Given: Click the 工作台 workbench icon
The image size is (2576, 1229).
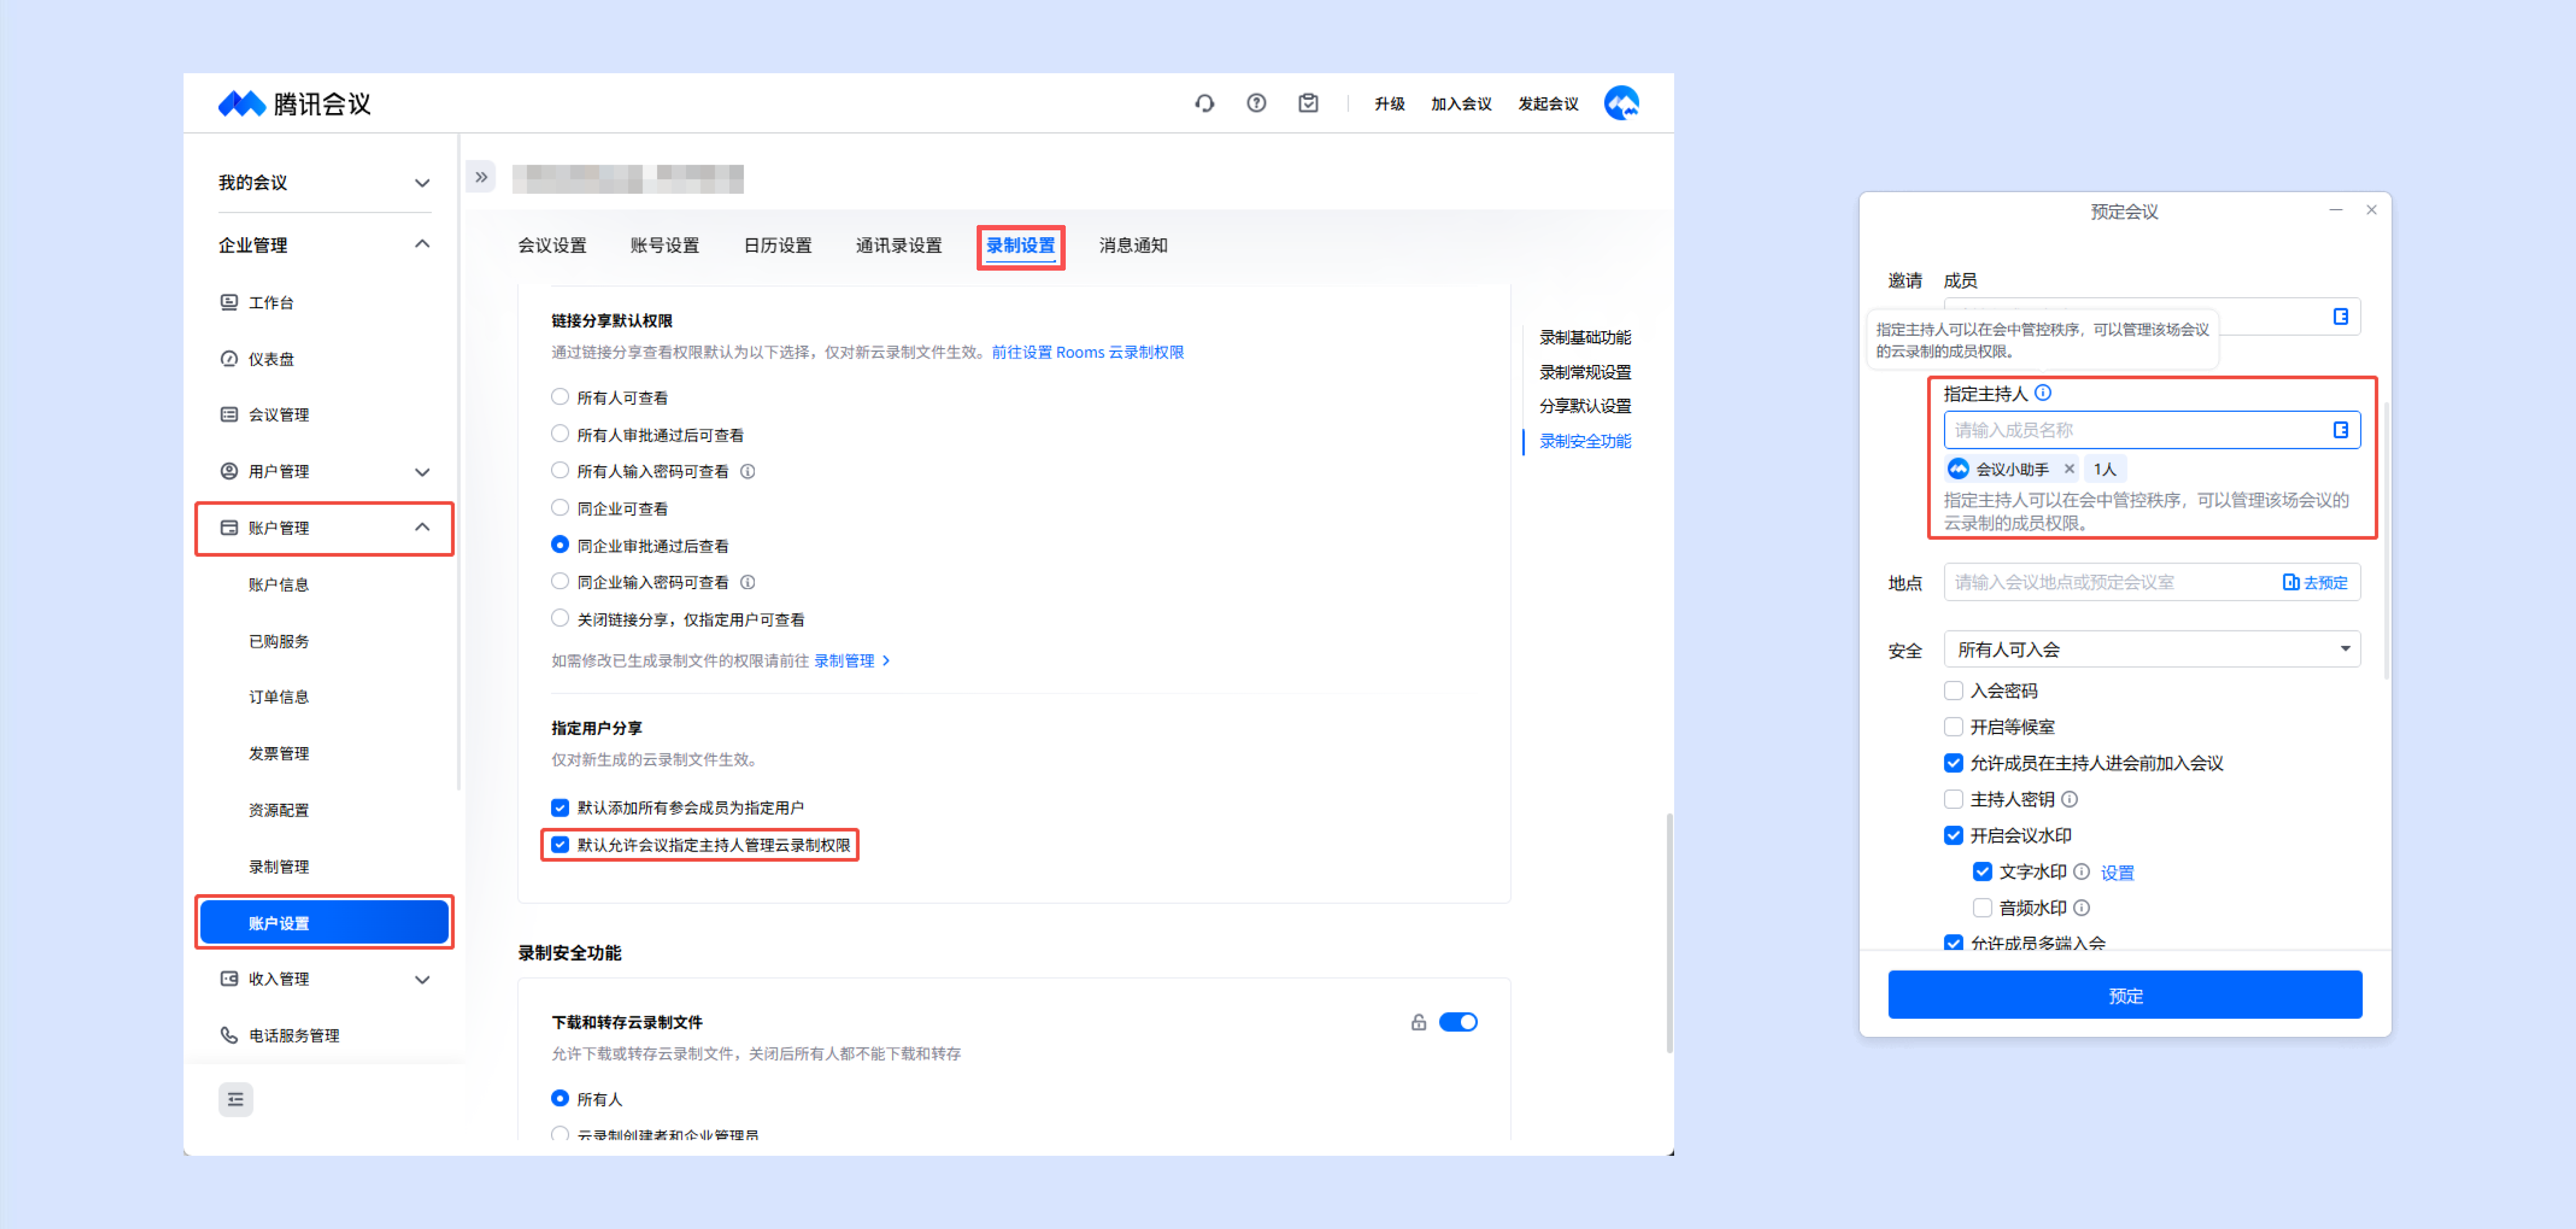Looking at the screenshot, I should tap(229, 302).
